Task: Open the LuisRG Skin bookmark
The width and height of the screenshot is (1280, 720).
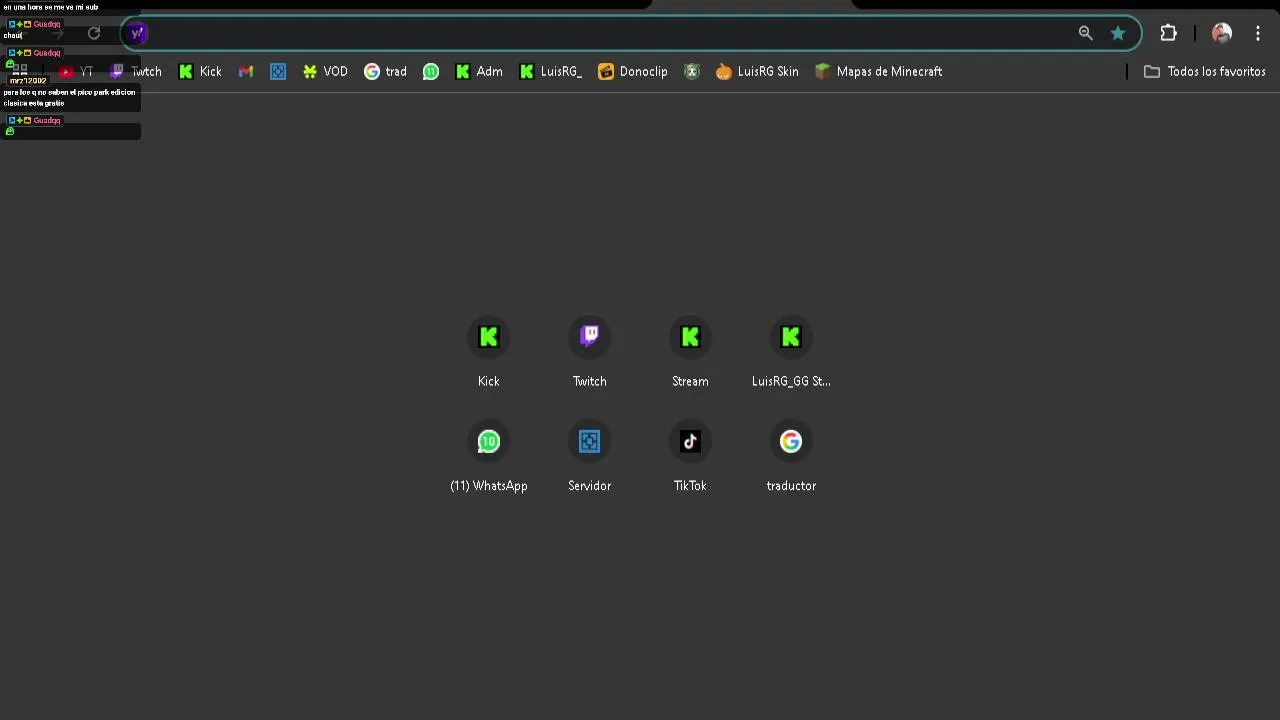Action: (x=757, y=71)
